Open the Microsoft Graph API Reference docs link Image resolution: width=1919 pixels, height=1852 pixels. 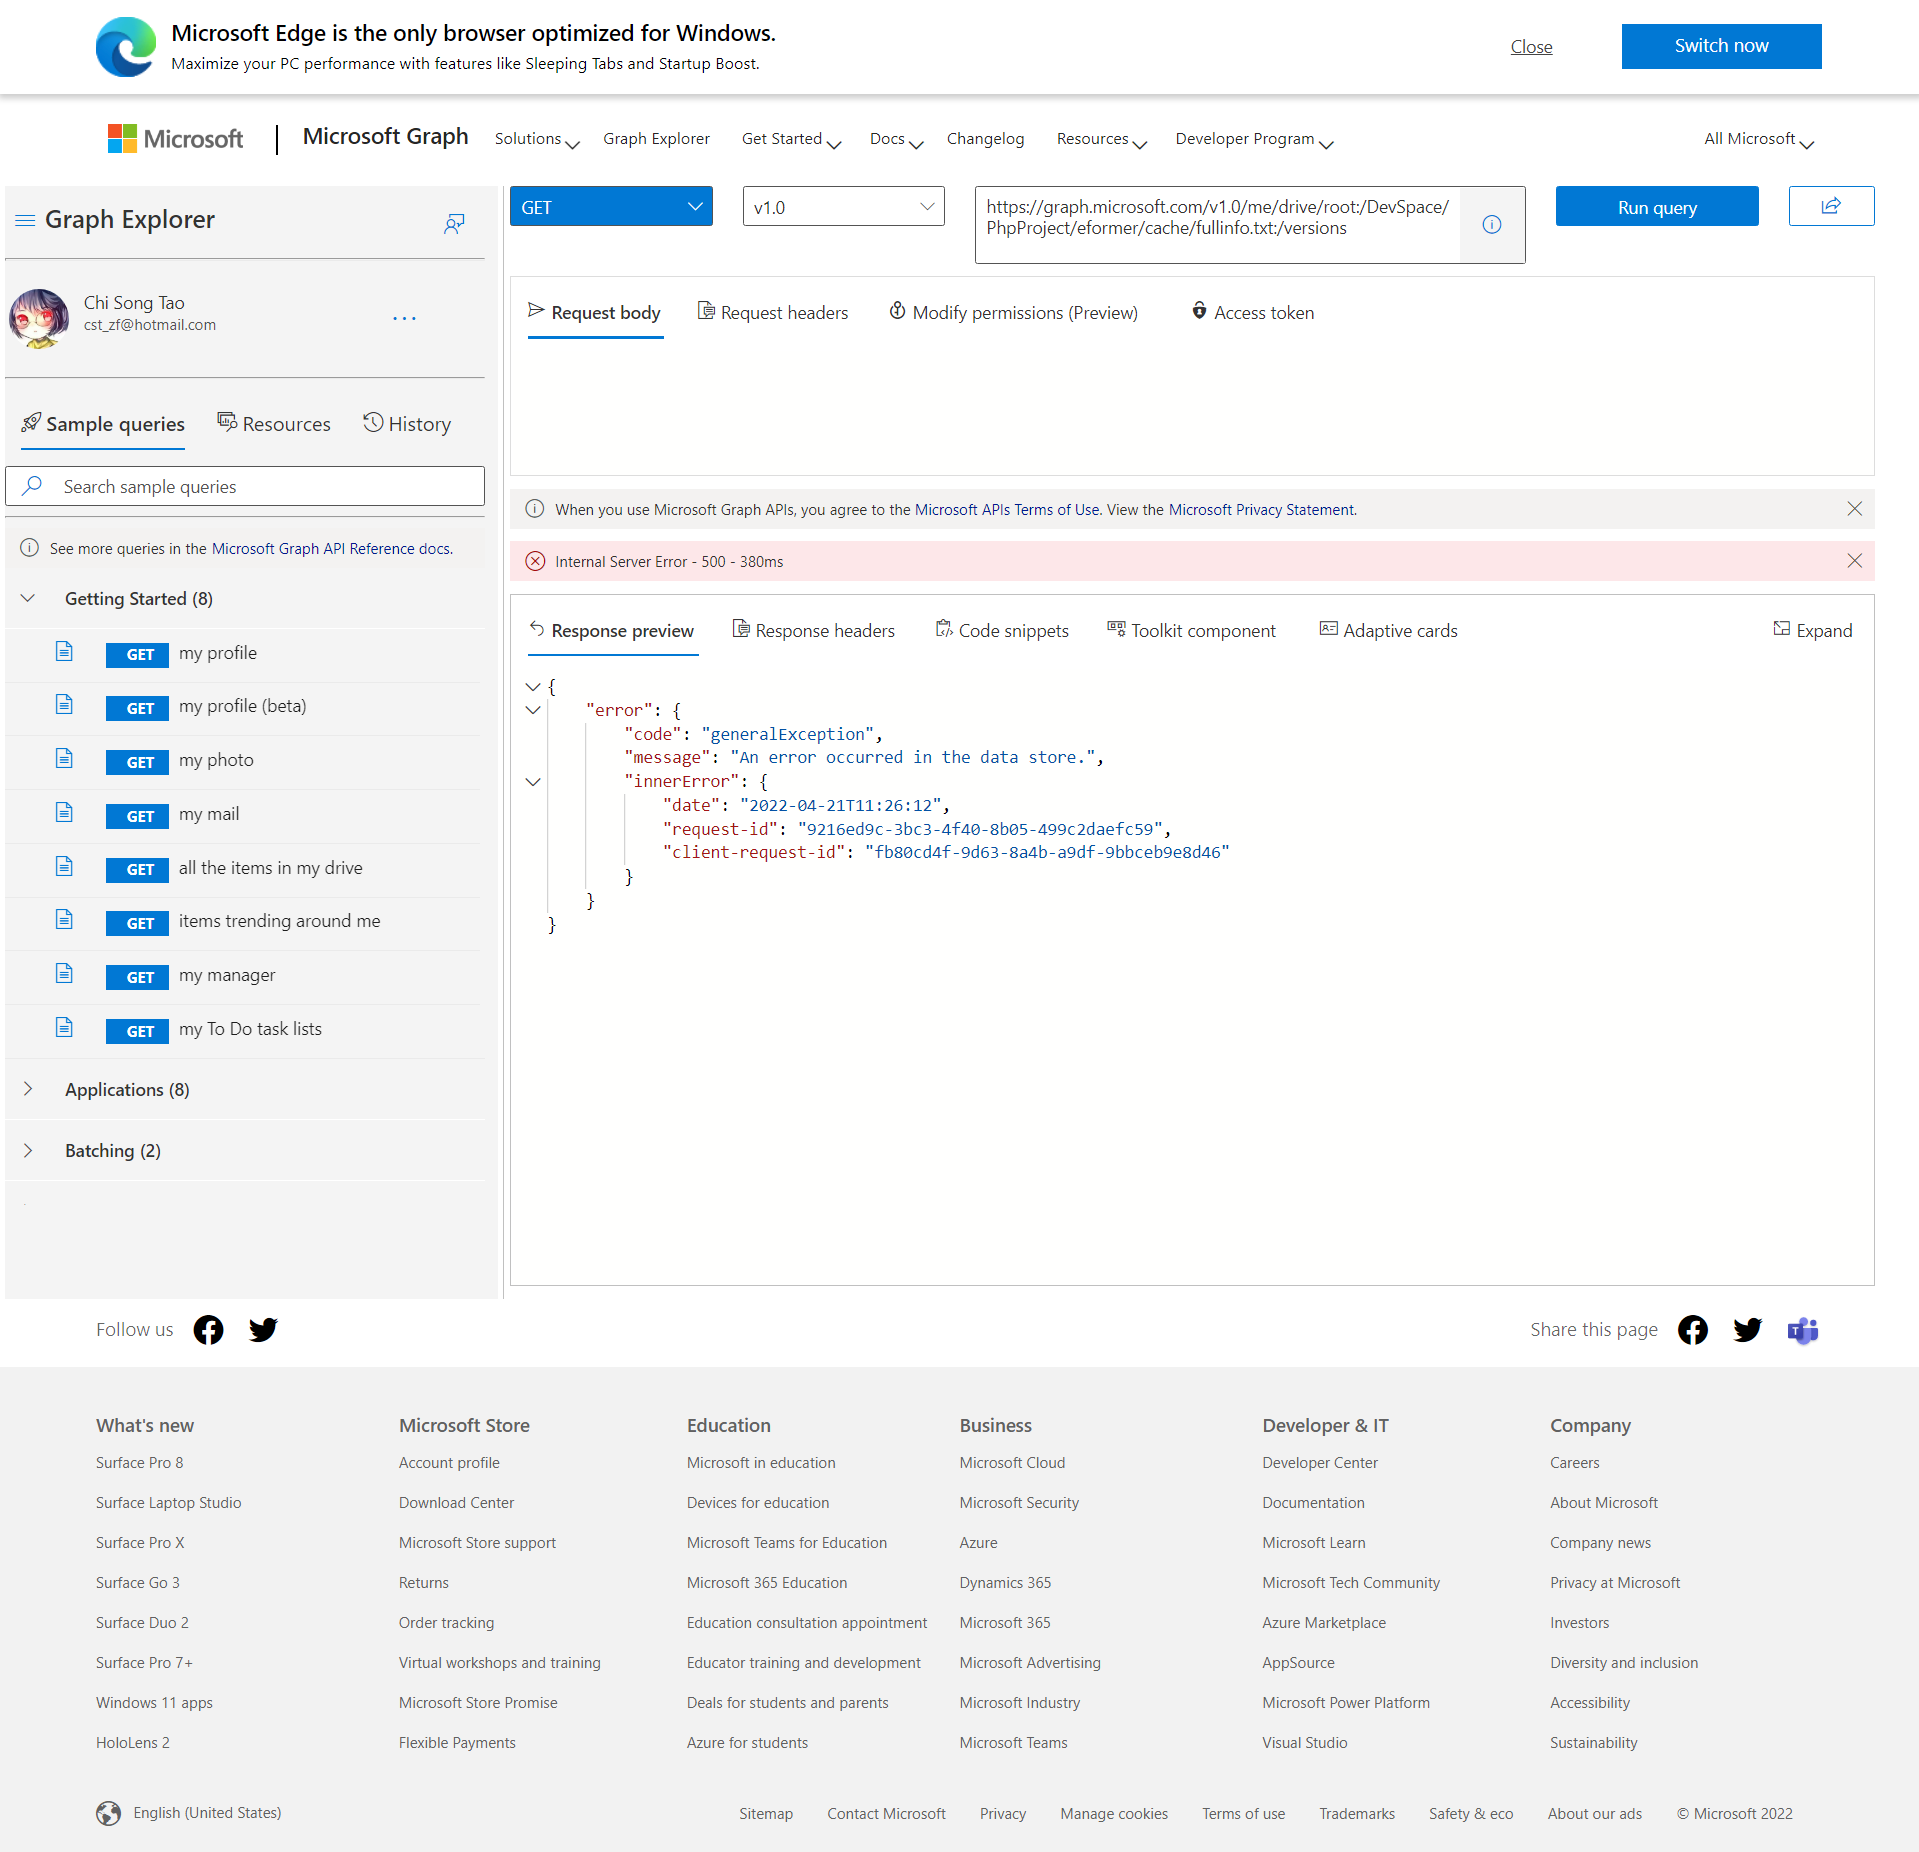tap(331, 549)
